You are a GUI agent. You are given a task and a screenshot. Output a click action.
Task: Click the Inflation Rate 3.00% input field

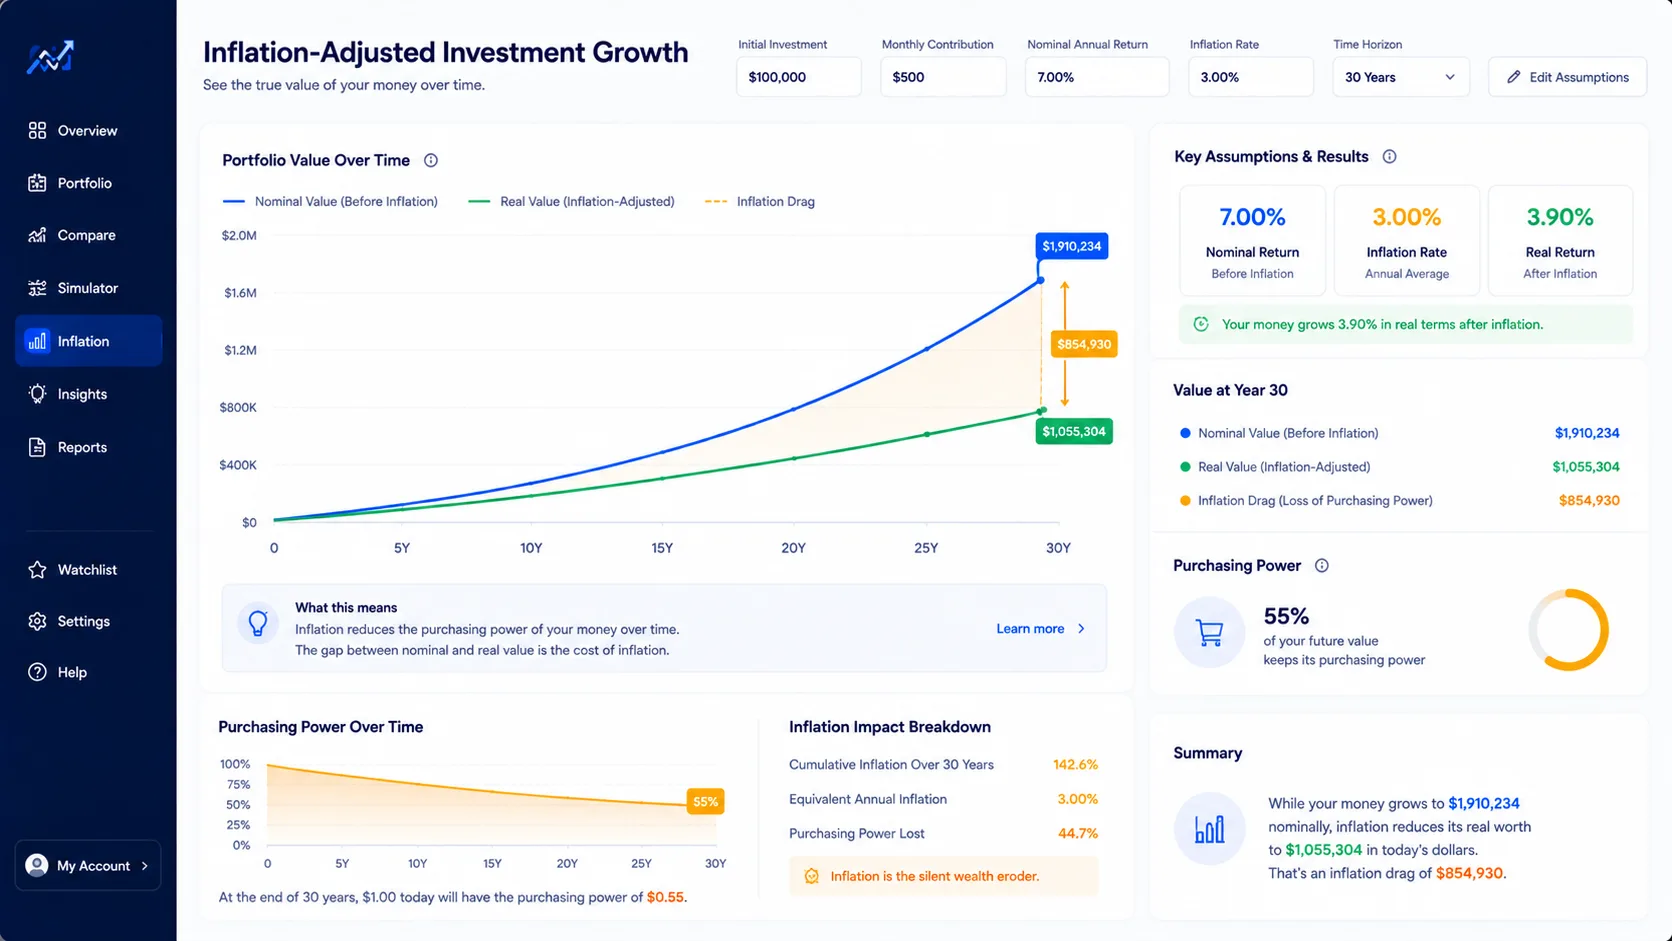tap(1251, 77)
